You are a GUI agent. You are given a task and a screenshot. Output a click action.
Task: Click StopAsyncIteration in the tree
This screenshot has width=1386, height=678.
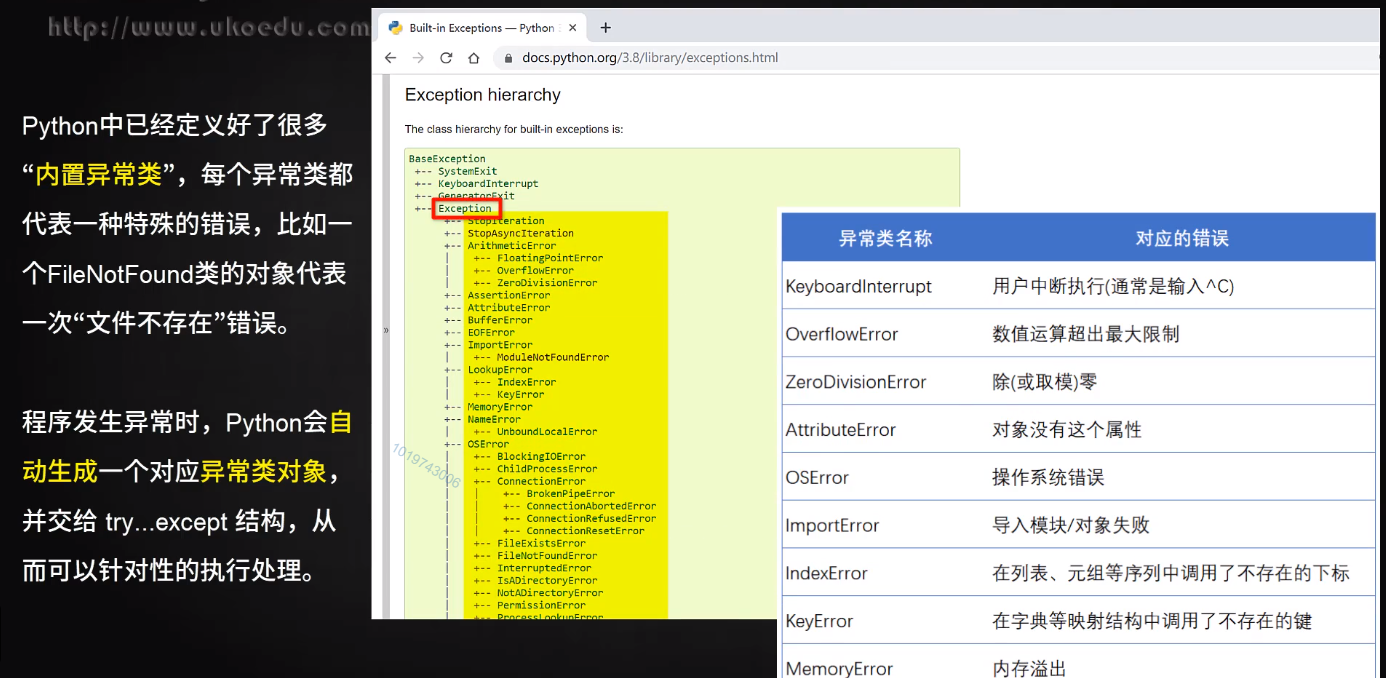[520, 233]
